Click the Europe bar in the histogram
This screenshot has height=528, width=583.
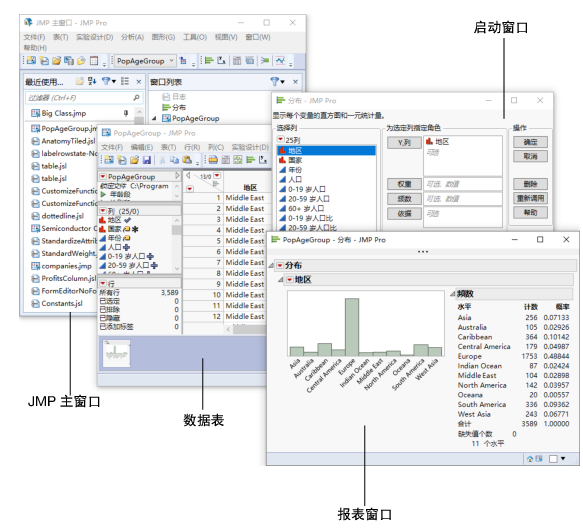352,327
